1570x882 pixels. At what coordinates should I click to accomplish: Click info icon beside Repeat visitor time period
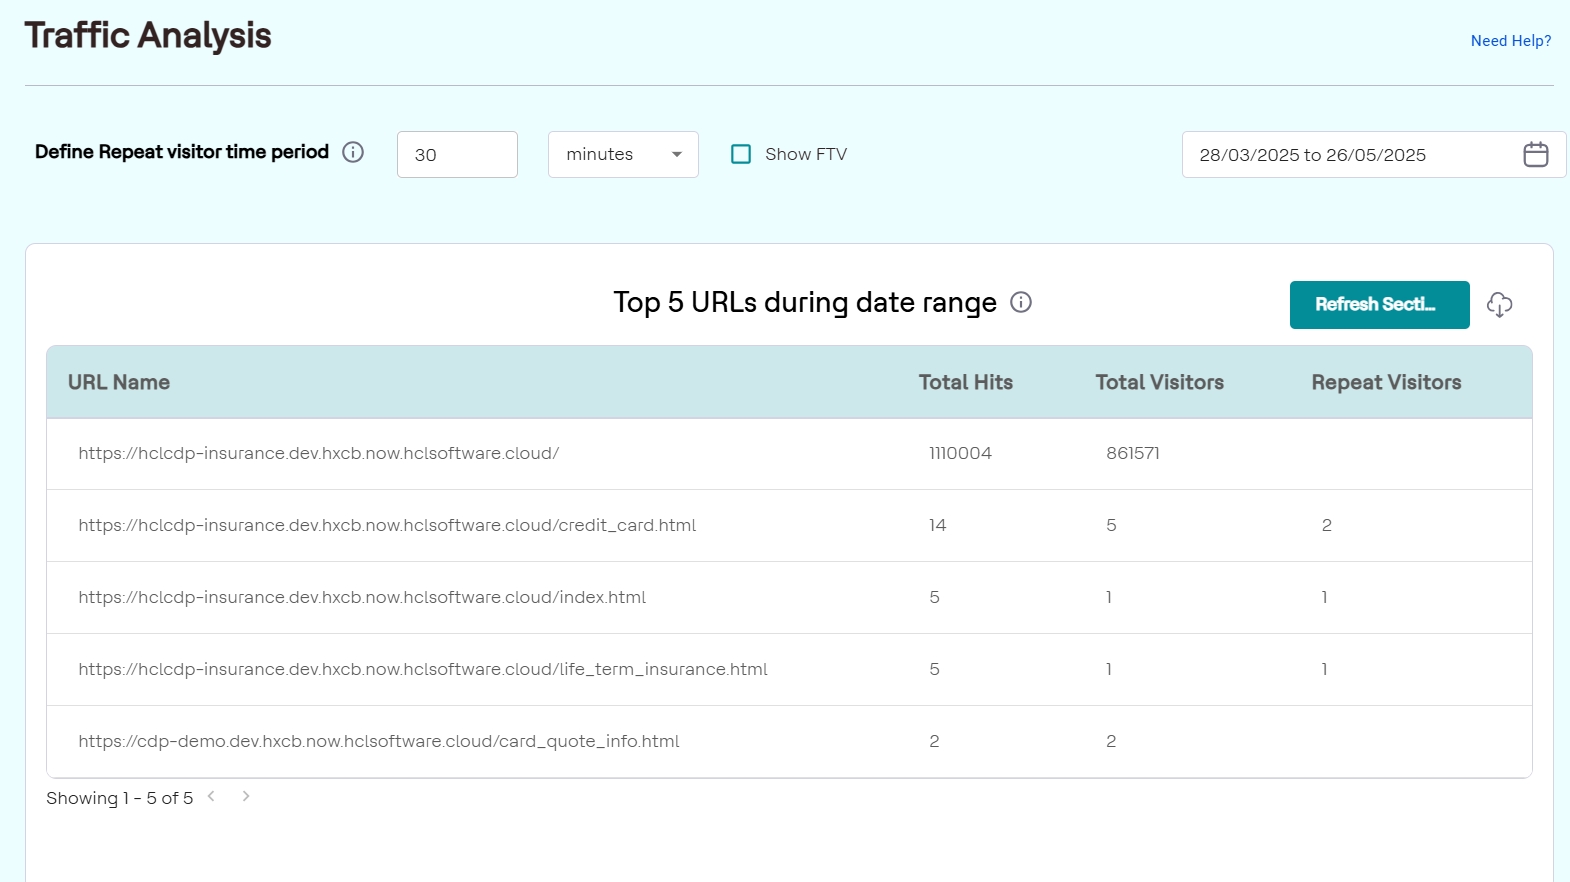point(353,152)
